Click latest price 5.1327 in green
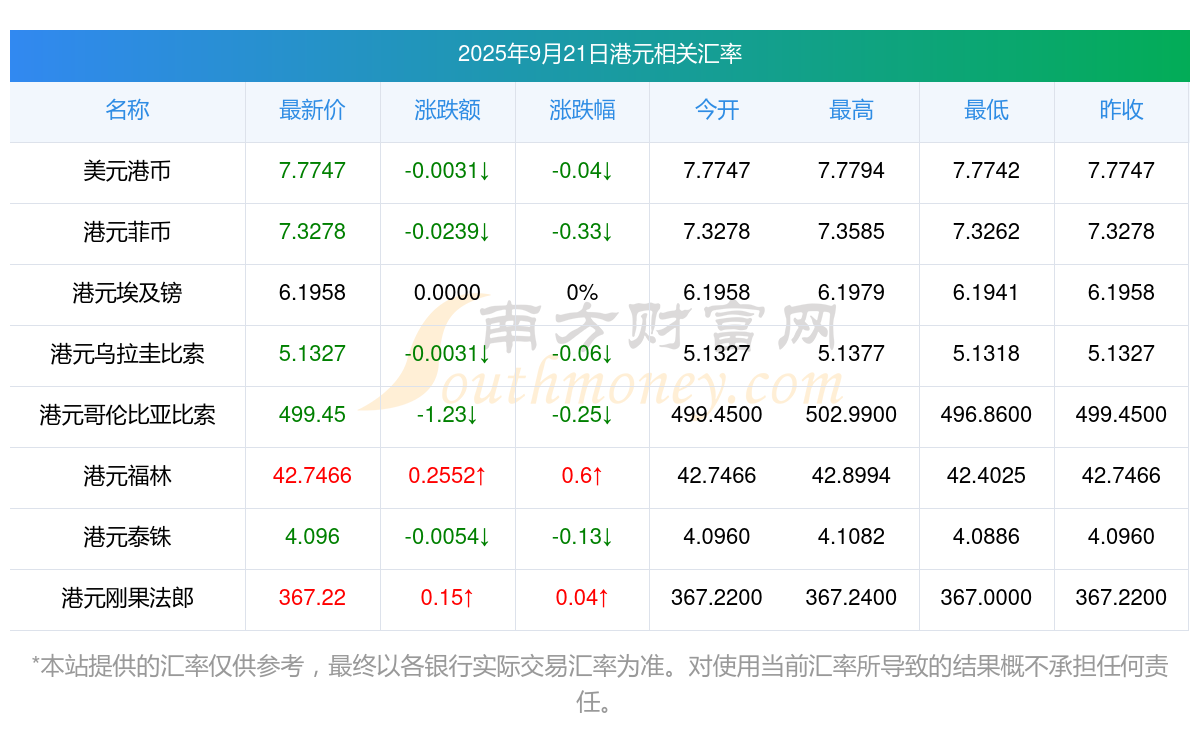Viewport: 1200px width, 733px height. (313, 354)
